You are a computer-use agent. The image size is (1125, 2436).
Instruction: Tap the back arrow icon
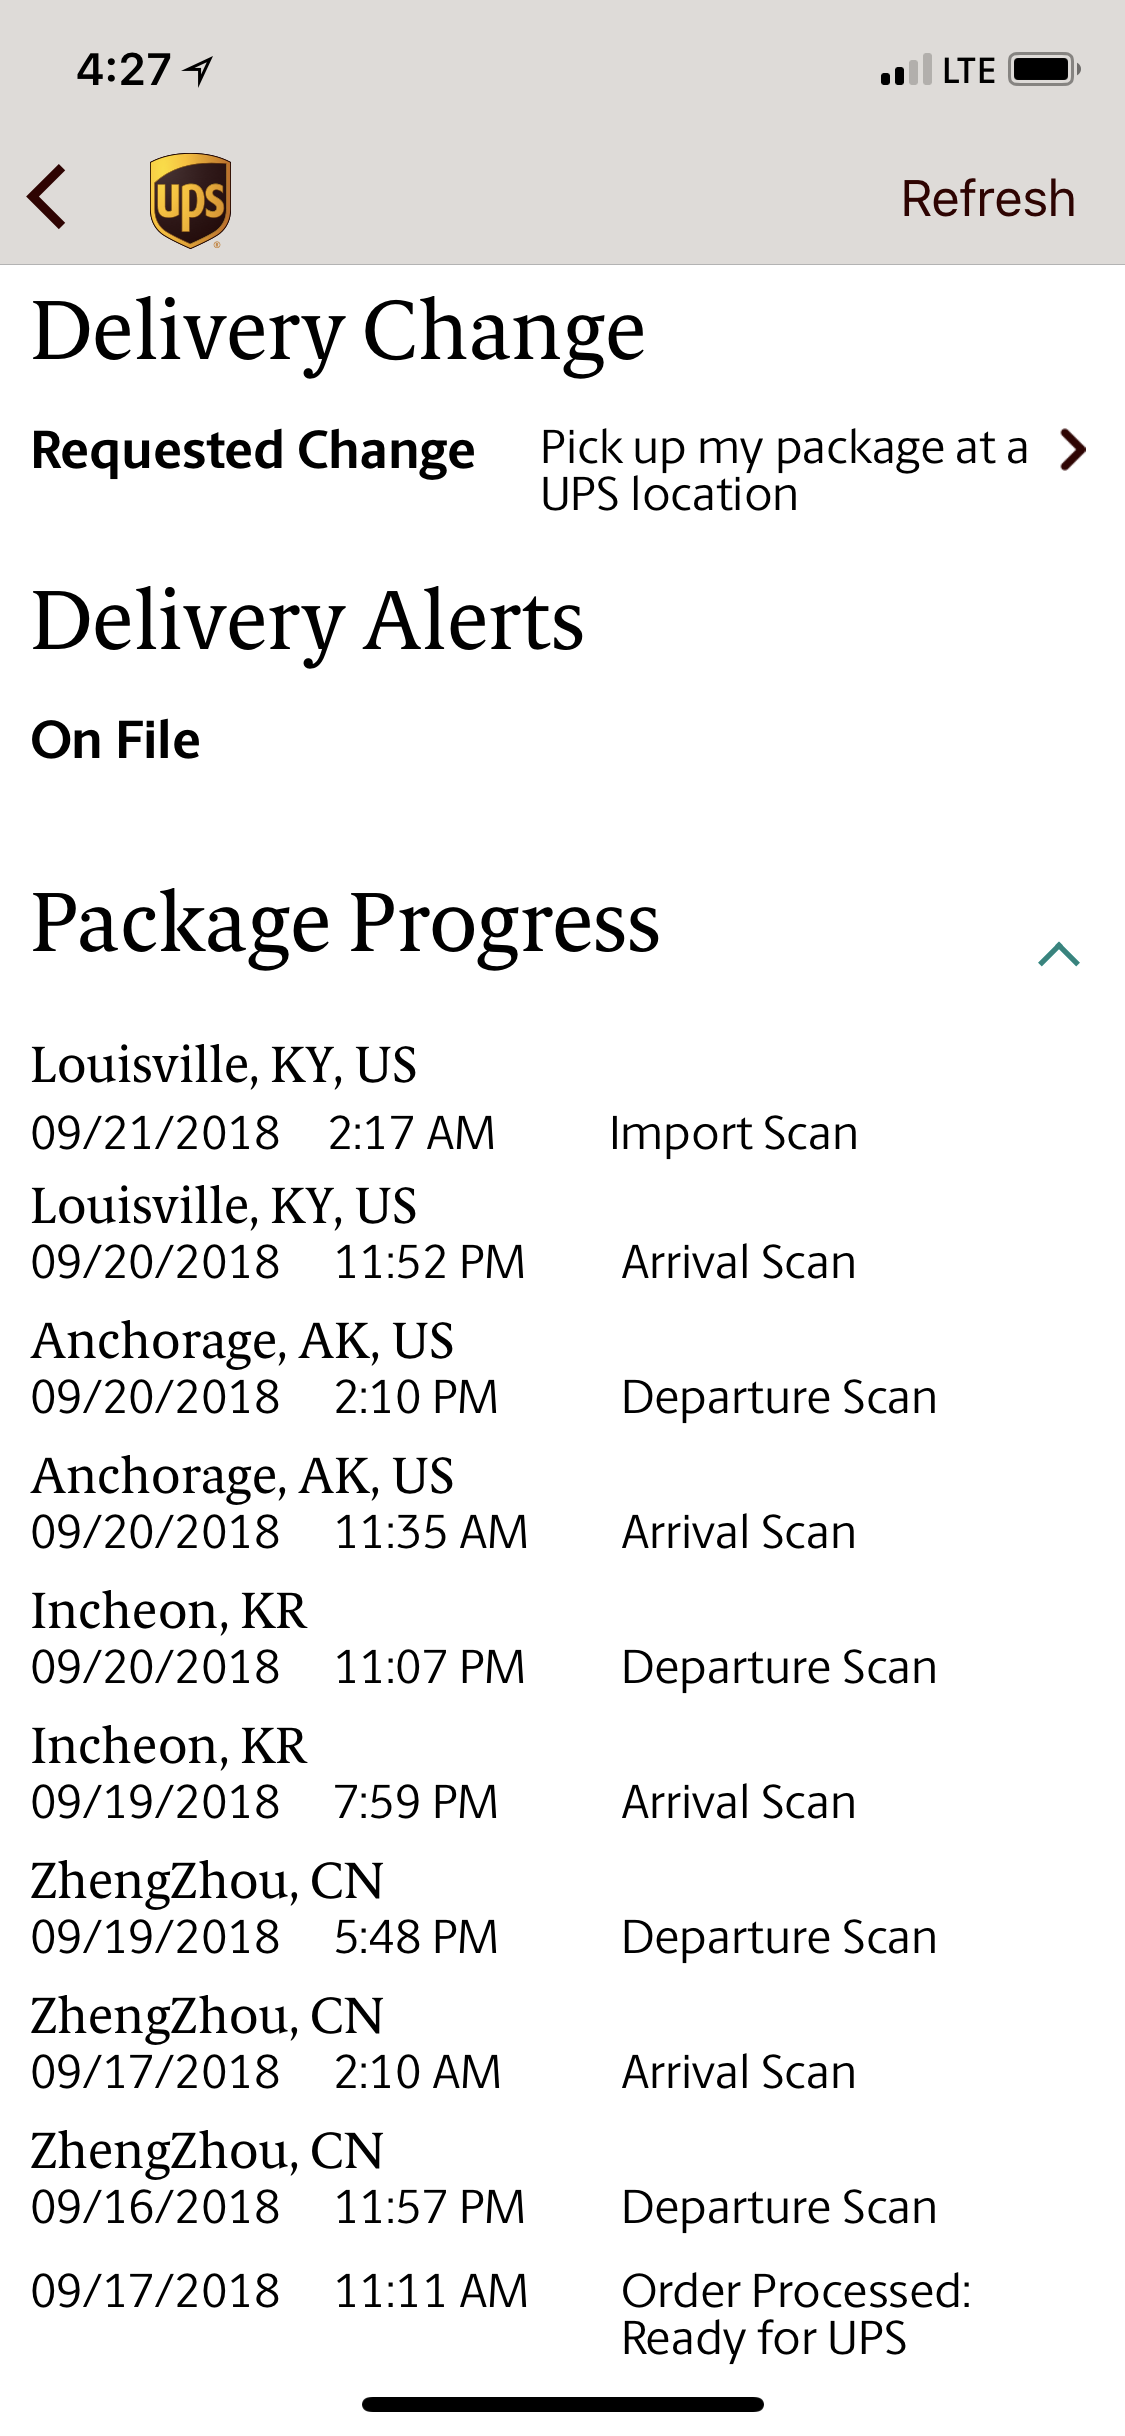(x=47, y=197)
